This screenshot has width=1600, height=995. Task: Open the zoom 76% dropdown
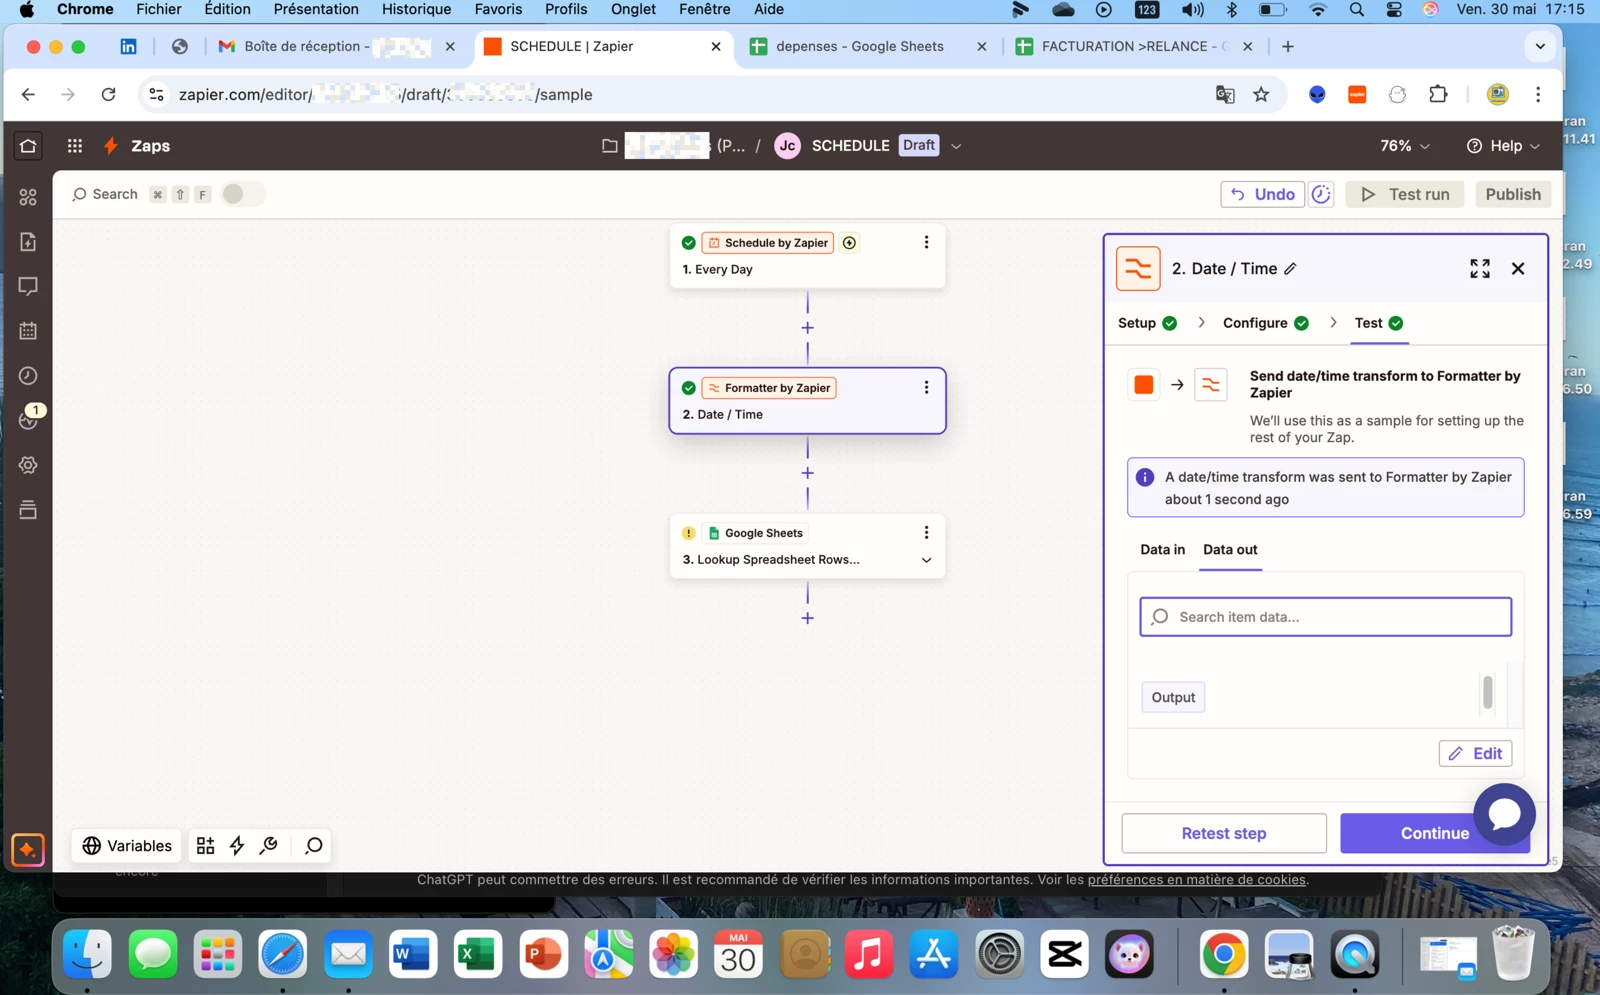(1405, 146)
